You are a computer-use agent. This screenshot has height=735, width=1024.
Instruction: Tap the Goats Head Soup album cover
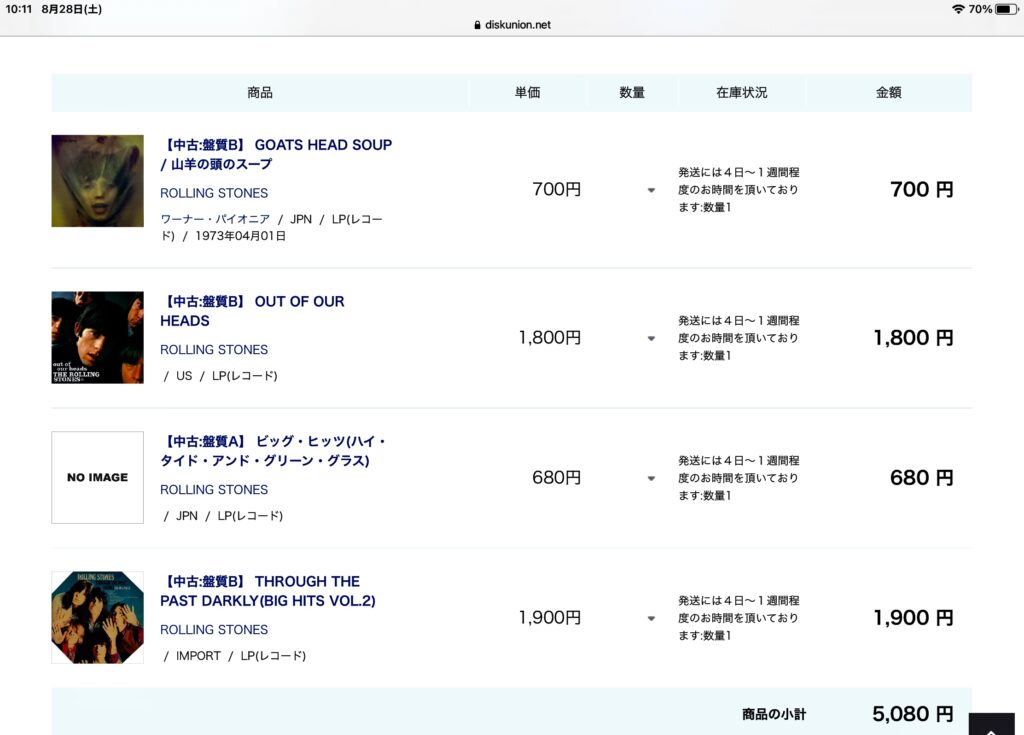click(97, 181)
